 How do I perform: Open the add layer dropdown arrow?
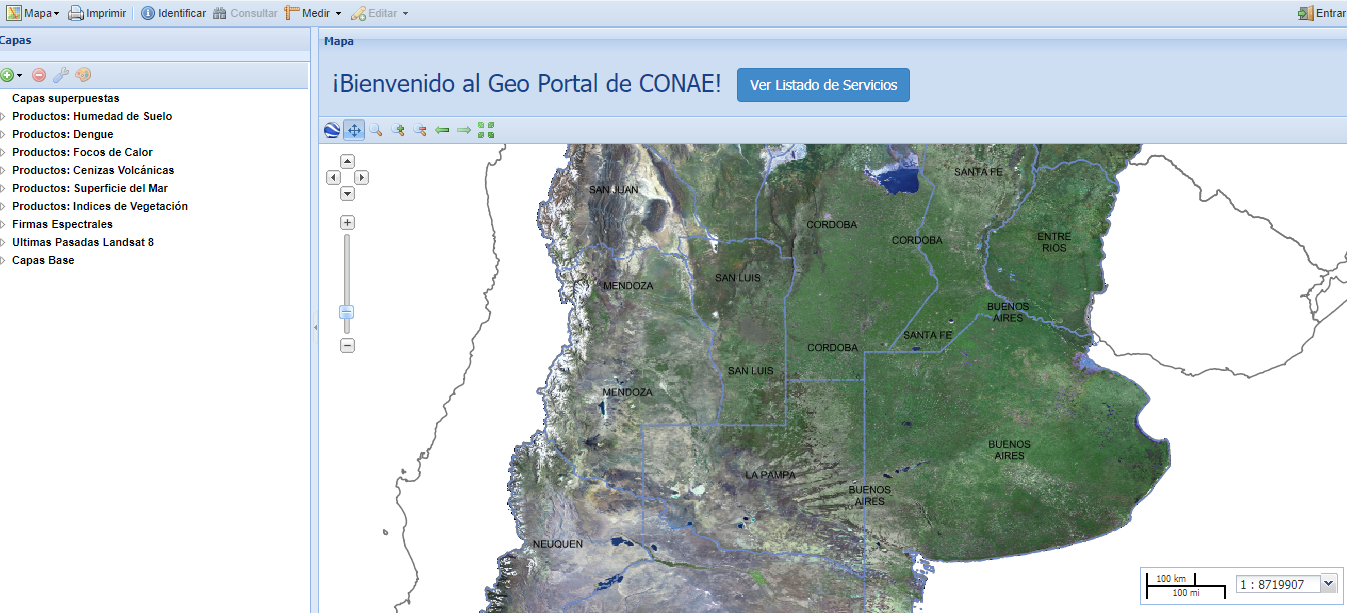pos(19,75)
